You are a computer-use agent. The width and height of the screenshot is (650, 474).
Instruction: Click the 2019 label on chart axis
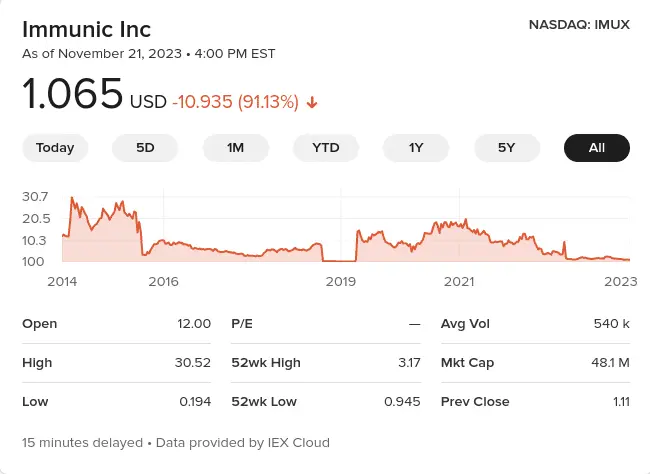(x=341, y=281)
